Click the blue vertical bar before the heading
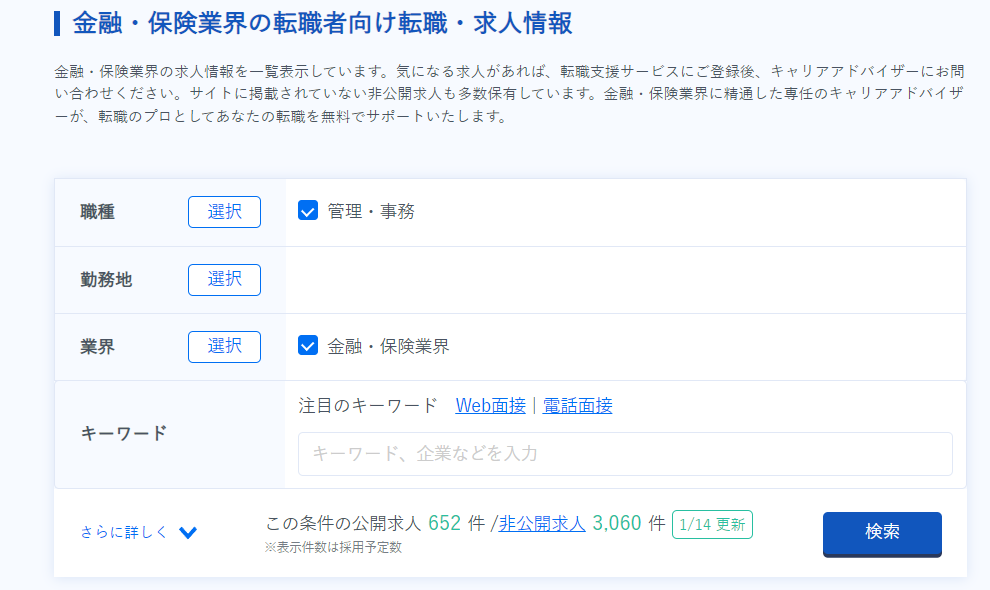990x590 pixels. point(57,23)
